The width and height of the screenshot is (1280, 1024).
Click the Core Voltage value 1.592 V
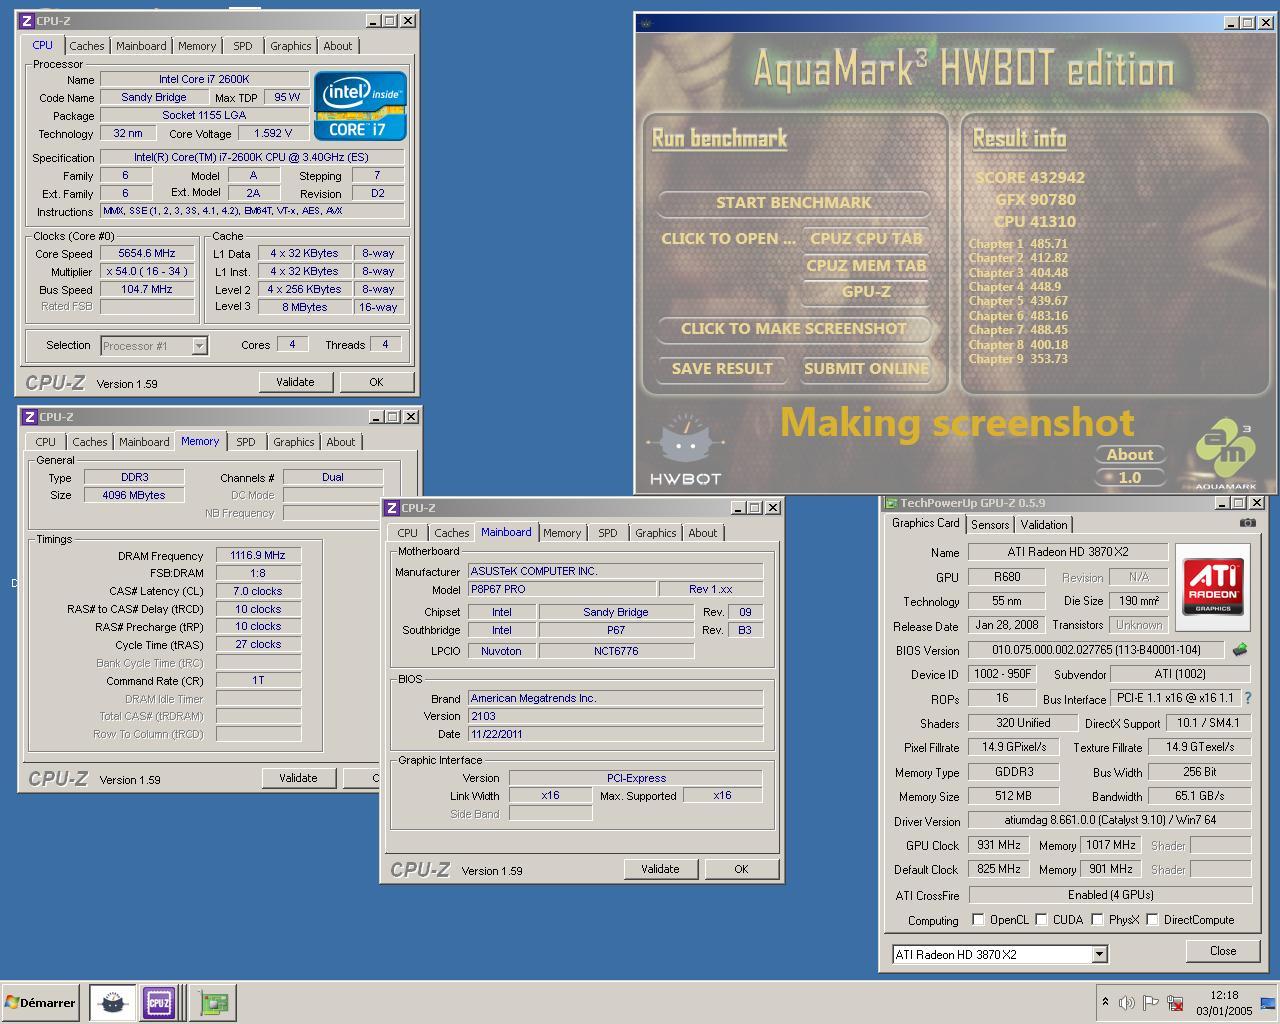(x=273, y=133)
